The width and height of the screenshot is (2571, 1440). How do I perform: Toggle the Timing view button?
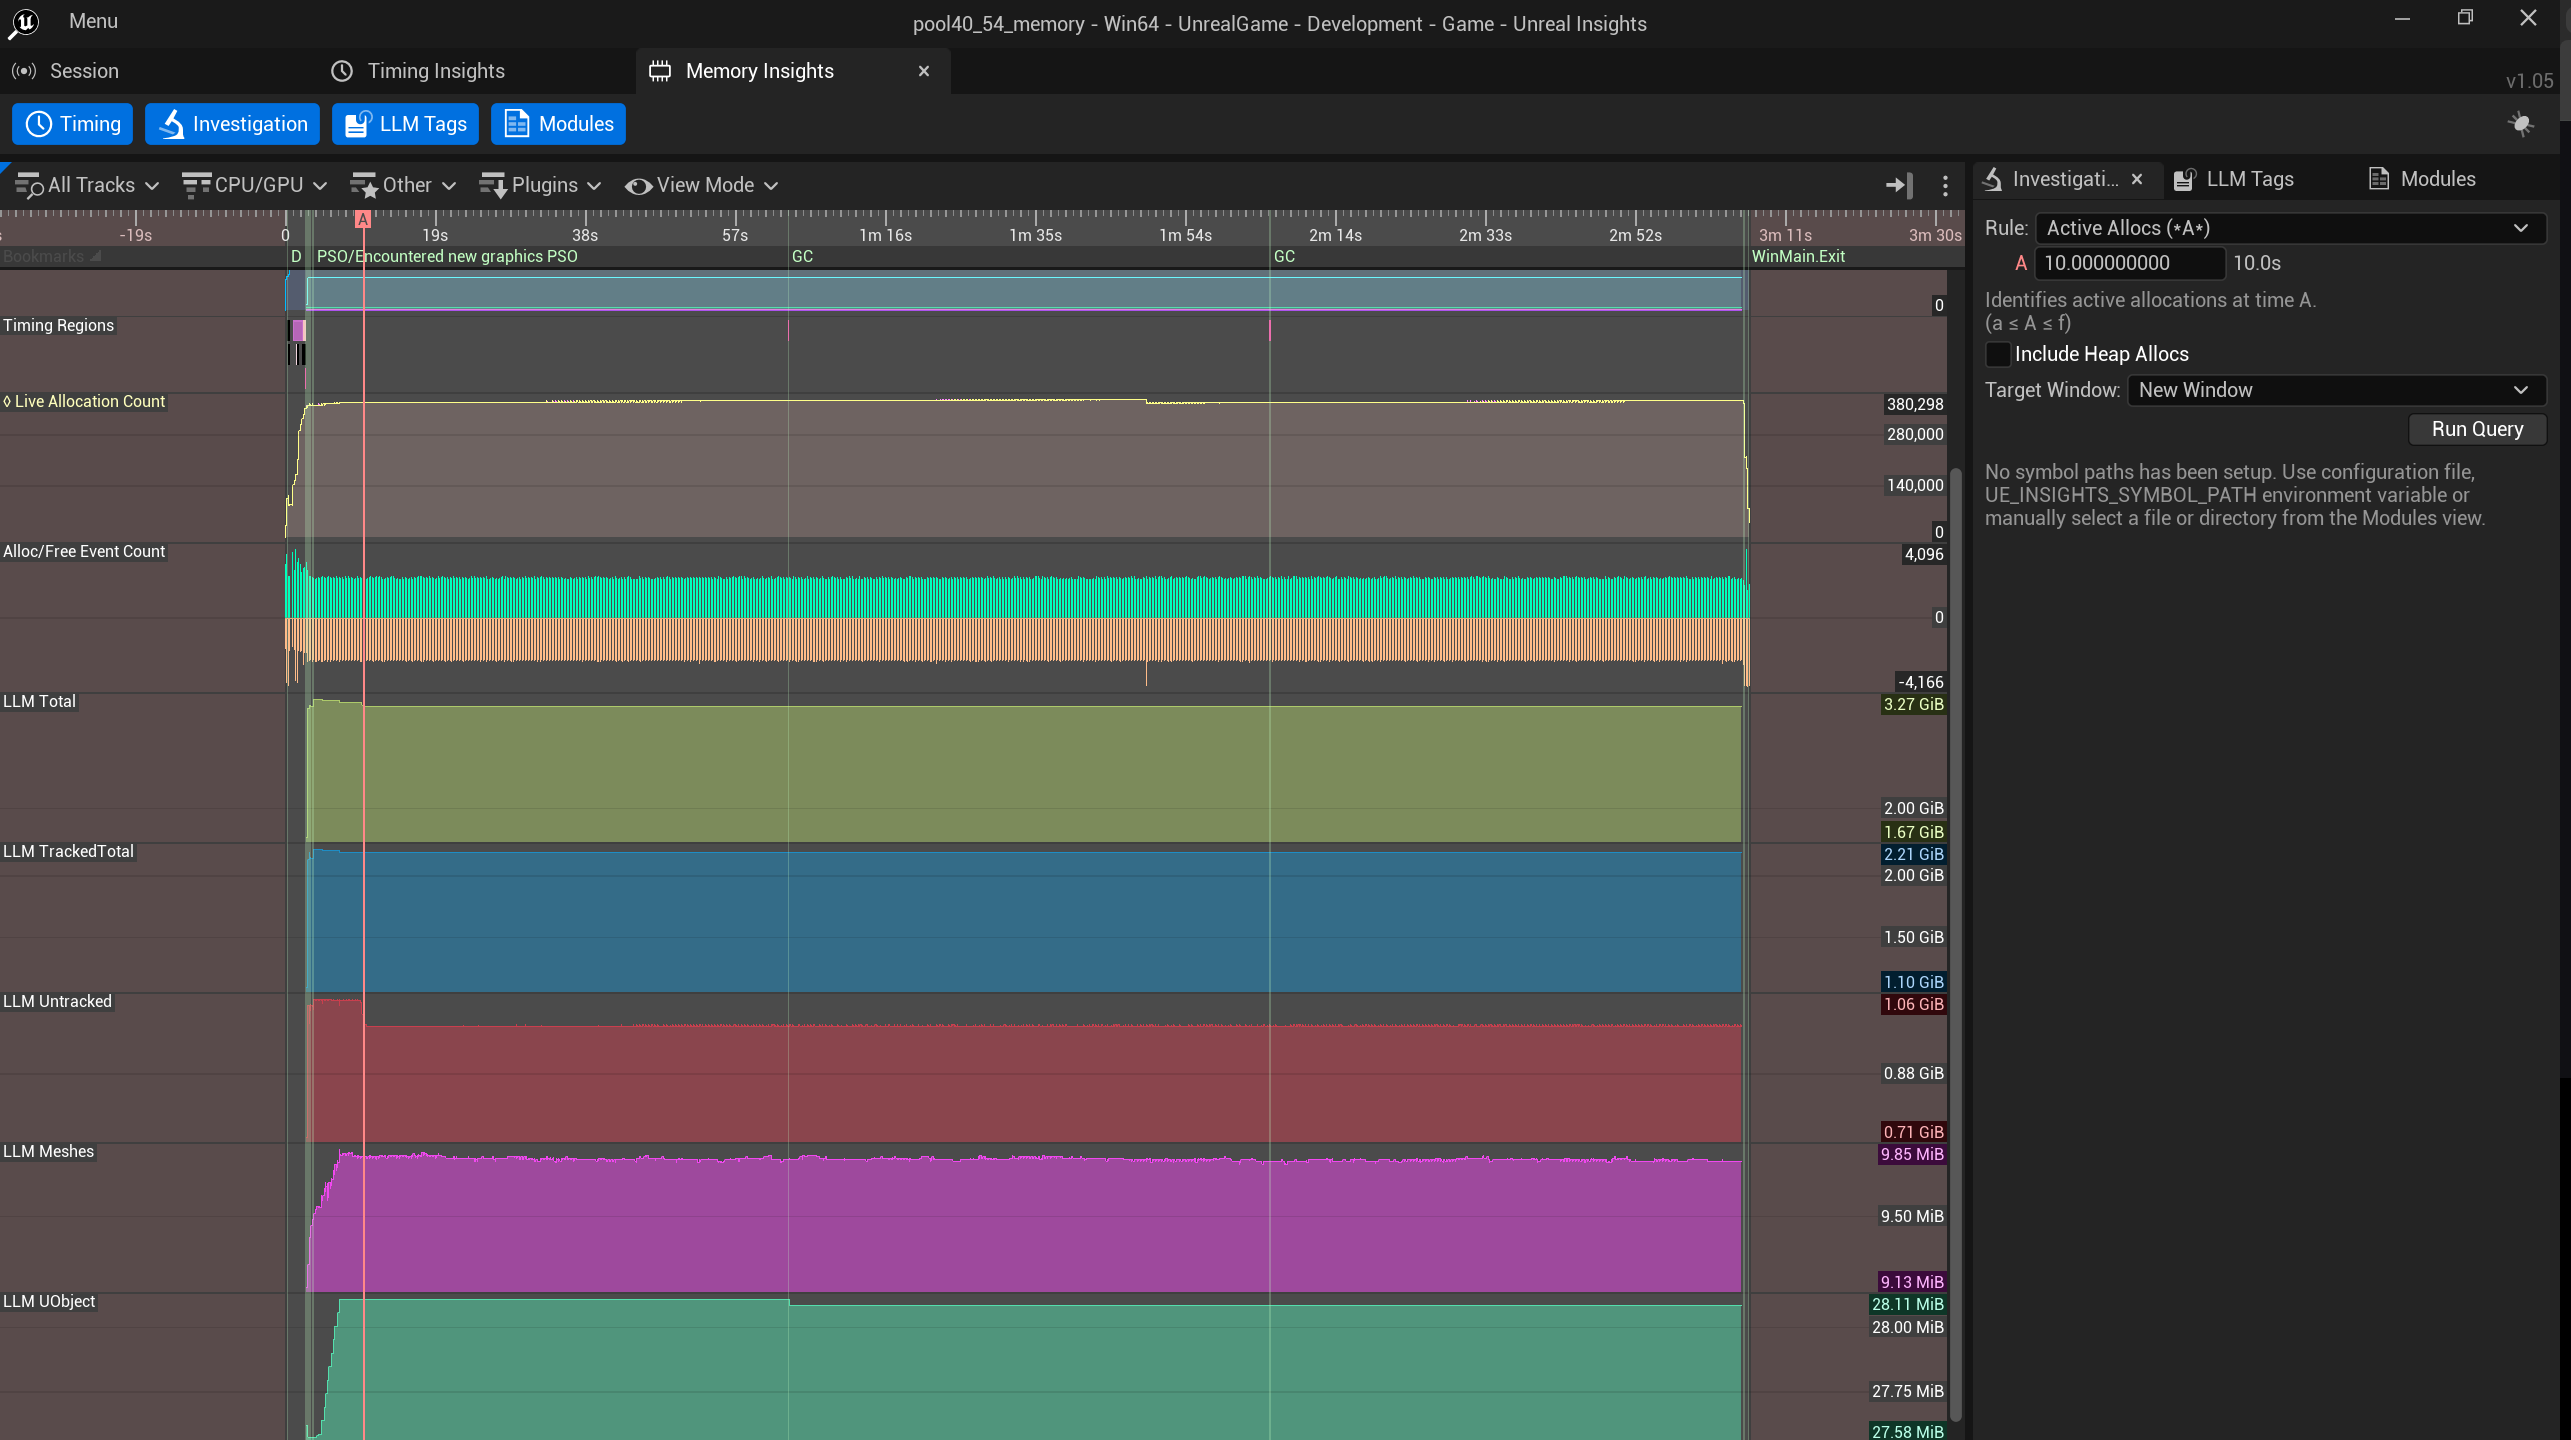pyautogui.click(x=73, y=124)
